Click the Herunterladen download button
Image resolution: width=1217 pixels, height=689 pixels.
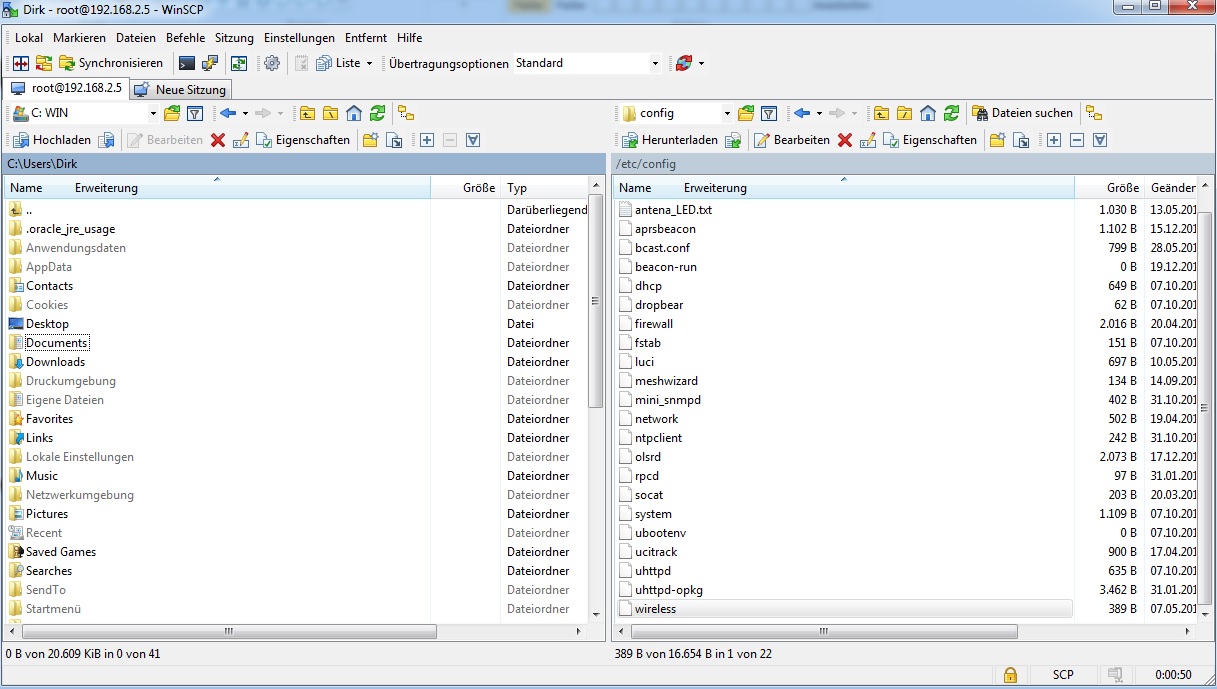point(669,140)
